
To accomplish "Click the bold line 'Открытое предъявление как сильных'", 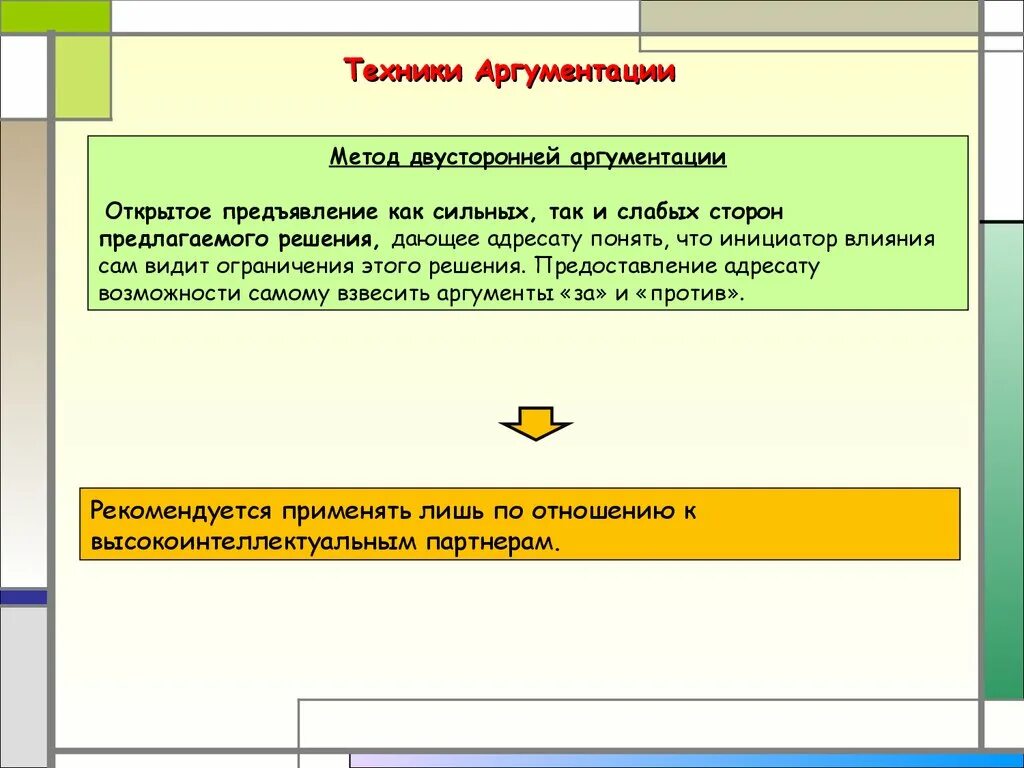I will [x=317, y=212].
